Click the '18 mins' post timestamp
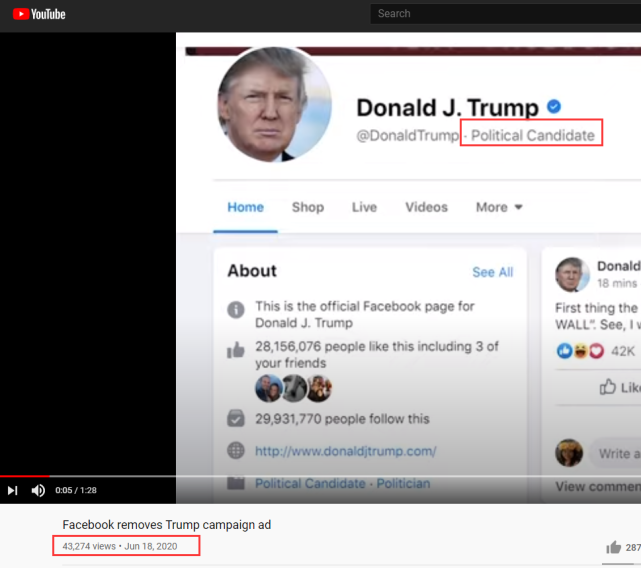The width and height of the screenshot is (641, 568). 617,283
